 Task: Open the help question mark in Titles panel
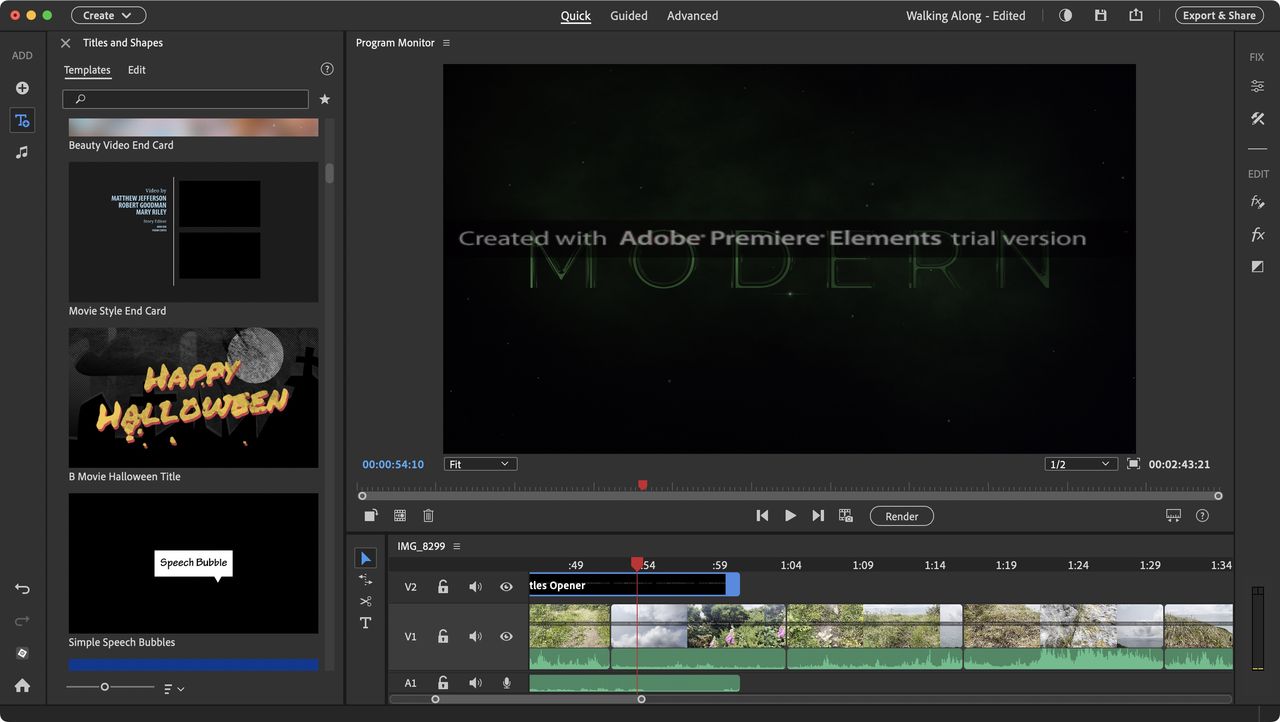pos(327,70)
